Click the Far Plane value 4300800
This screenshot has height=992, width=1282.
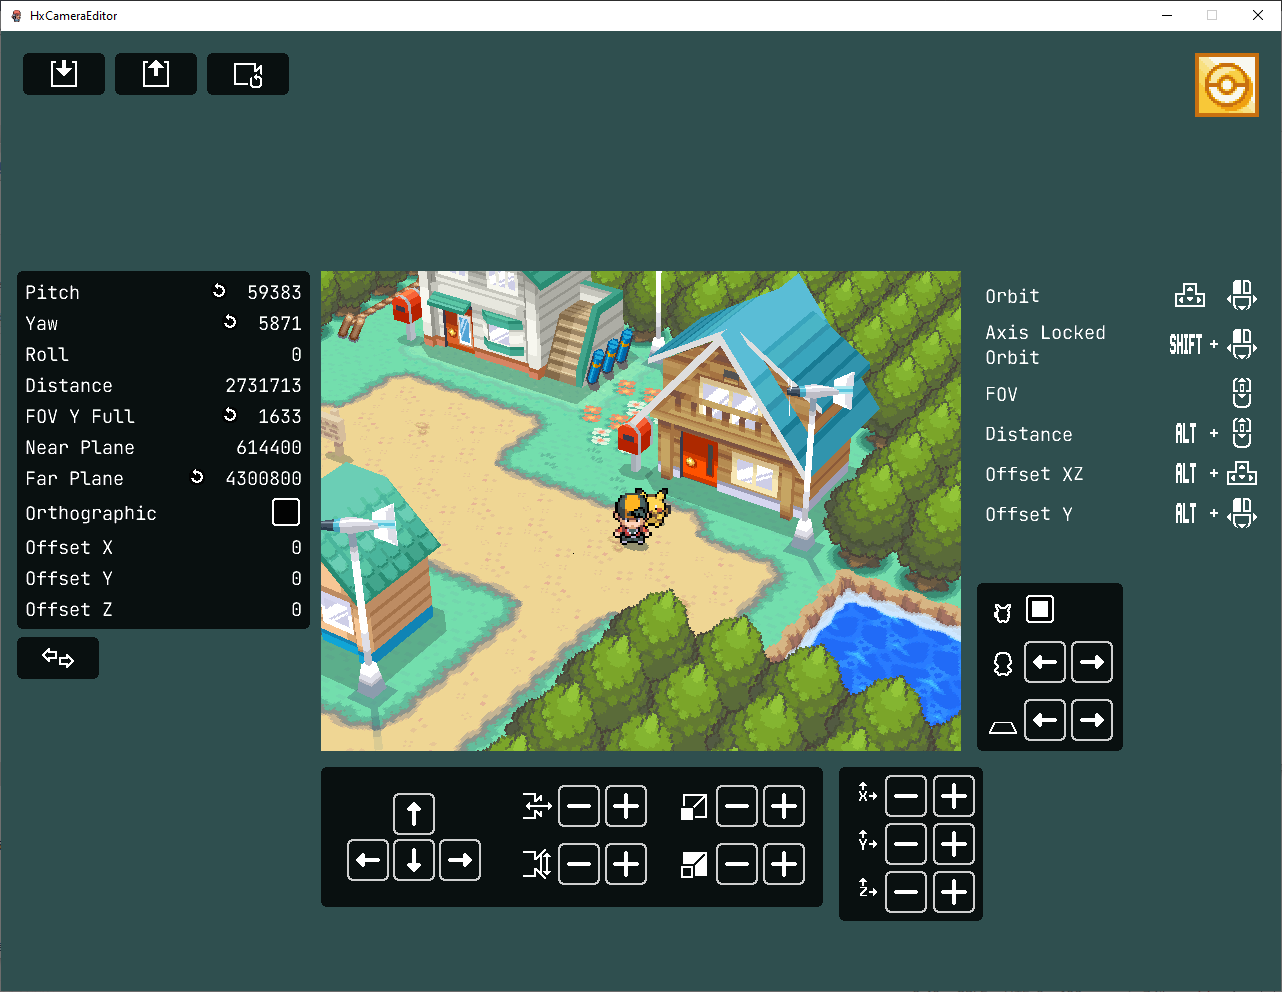263,478
